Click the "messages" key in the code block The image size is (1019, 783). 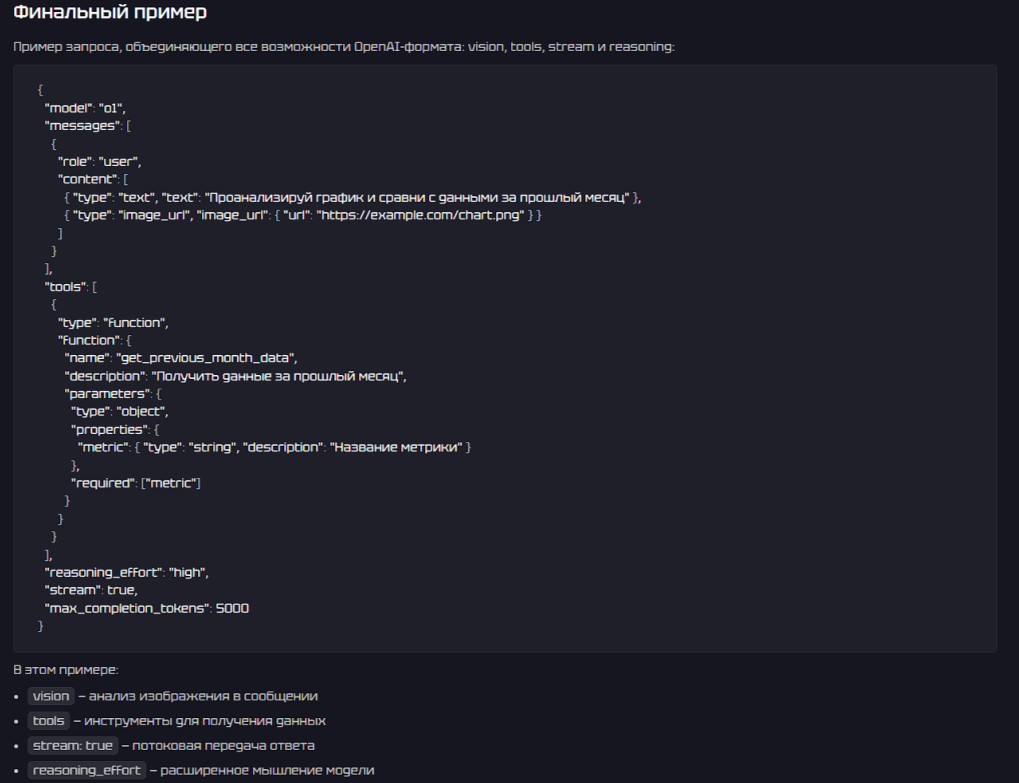tap(82, 125)
